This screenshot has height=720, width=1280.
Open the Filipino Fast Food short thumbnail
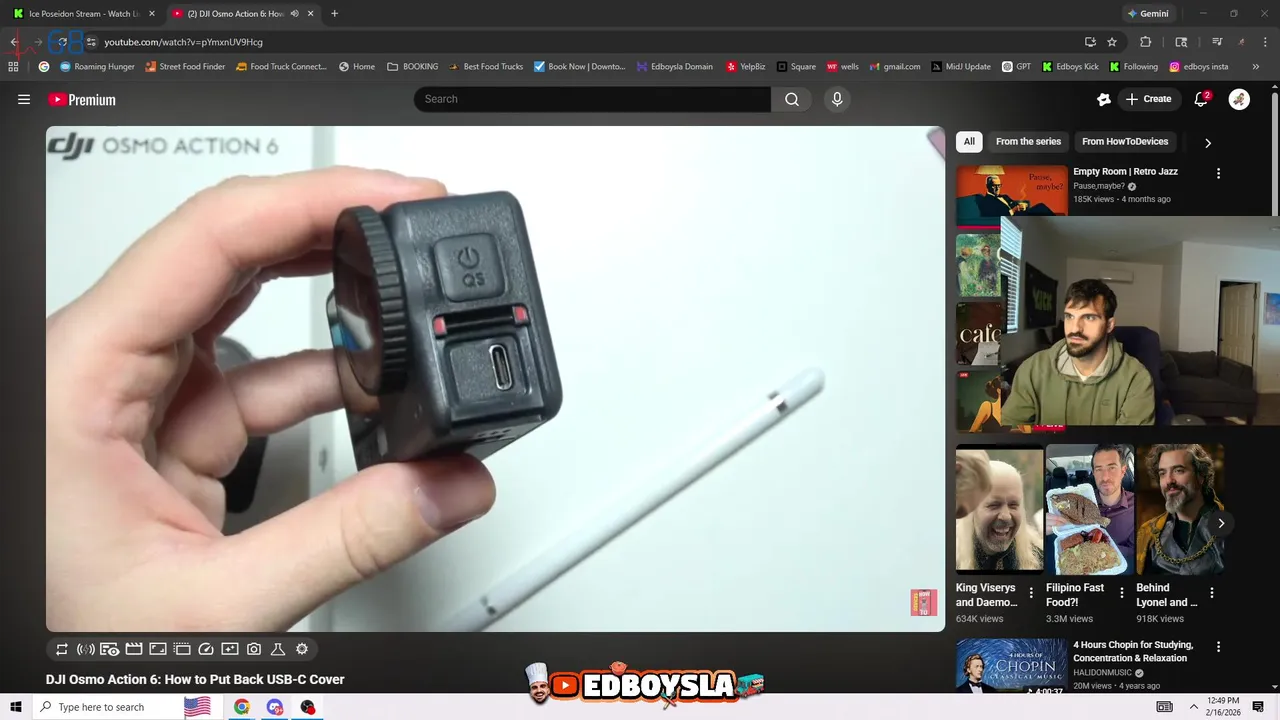click(x=1090, y=508)
